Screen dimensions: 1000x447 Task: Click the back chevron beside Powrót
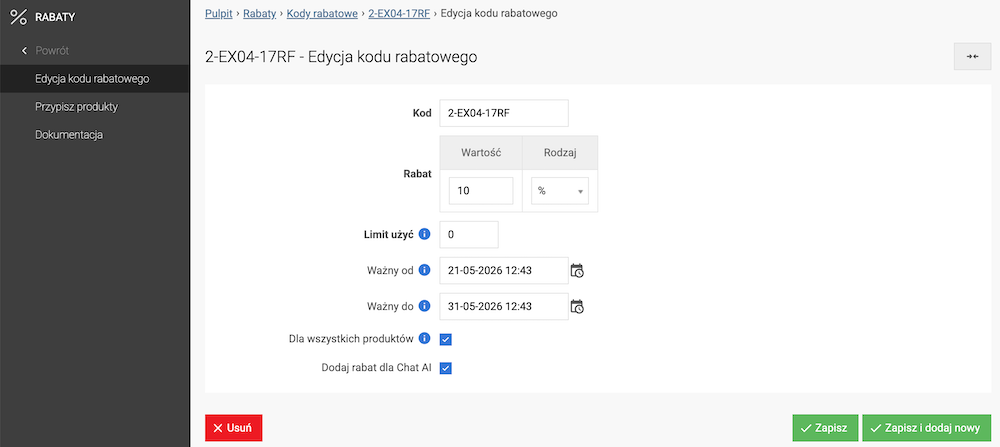pyautogui.click(x=24, y=50)
